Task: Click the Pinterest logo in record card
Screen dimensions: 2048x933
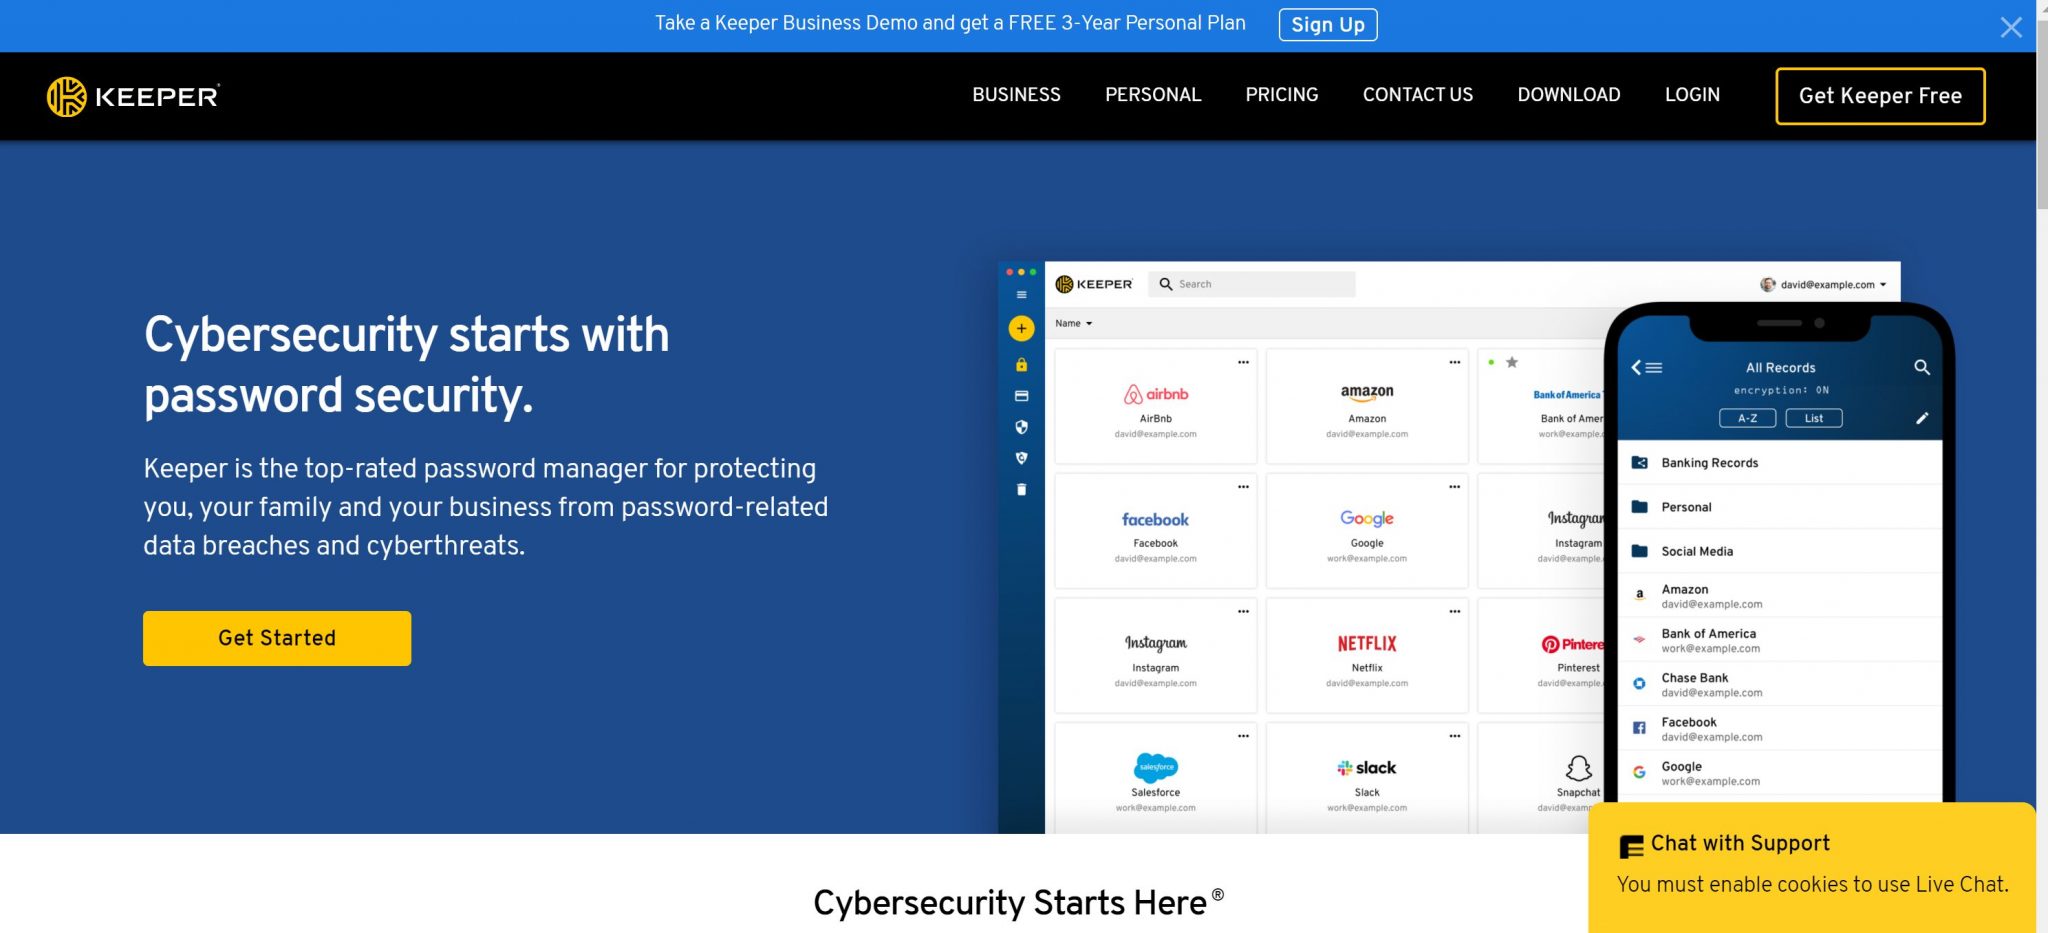Action: [x=1573, y=644]
